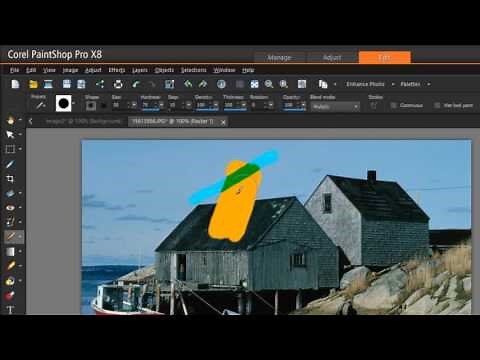
Task: Open the Image menu
Action: point(70,70)
